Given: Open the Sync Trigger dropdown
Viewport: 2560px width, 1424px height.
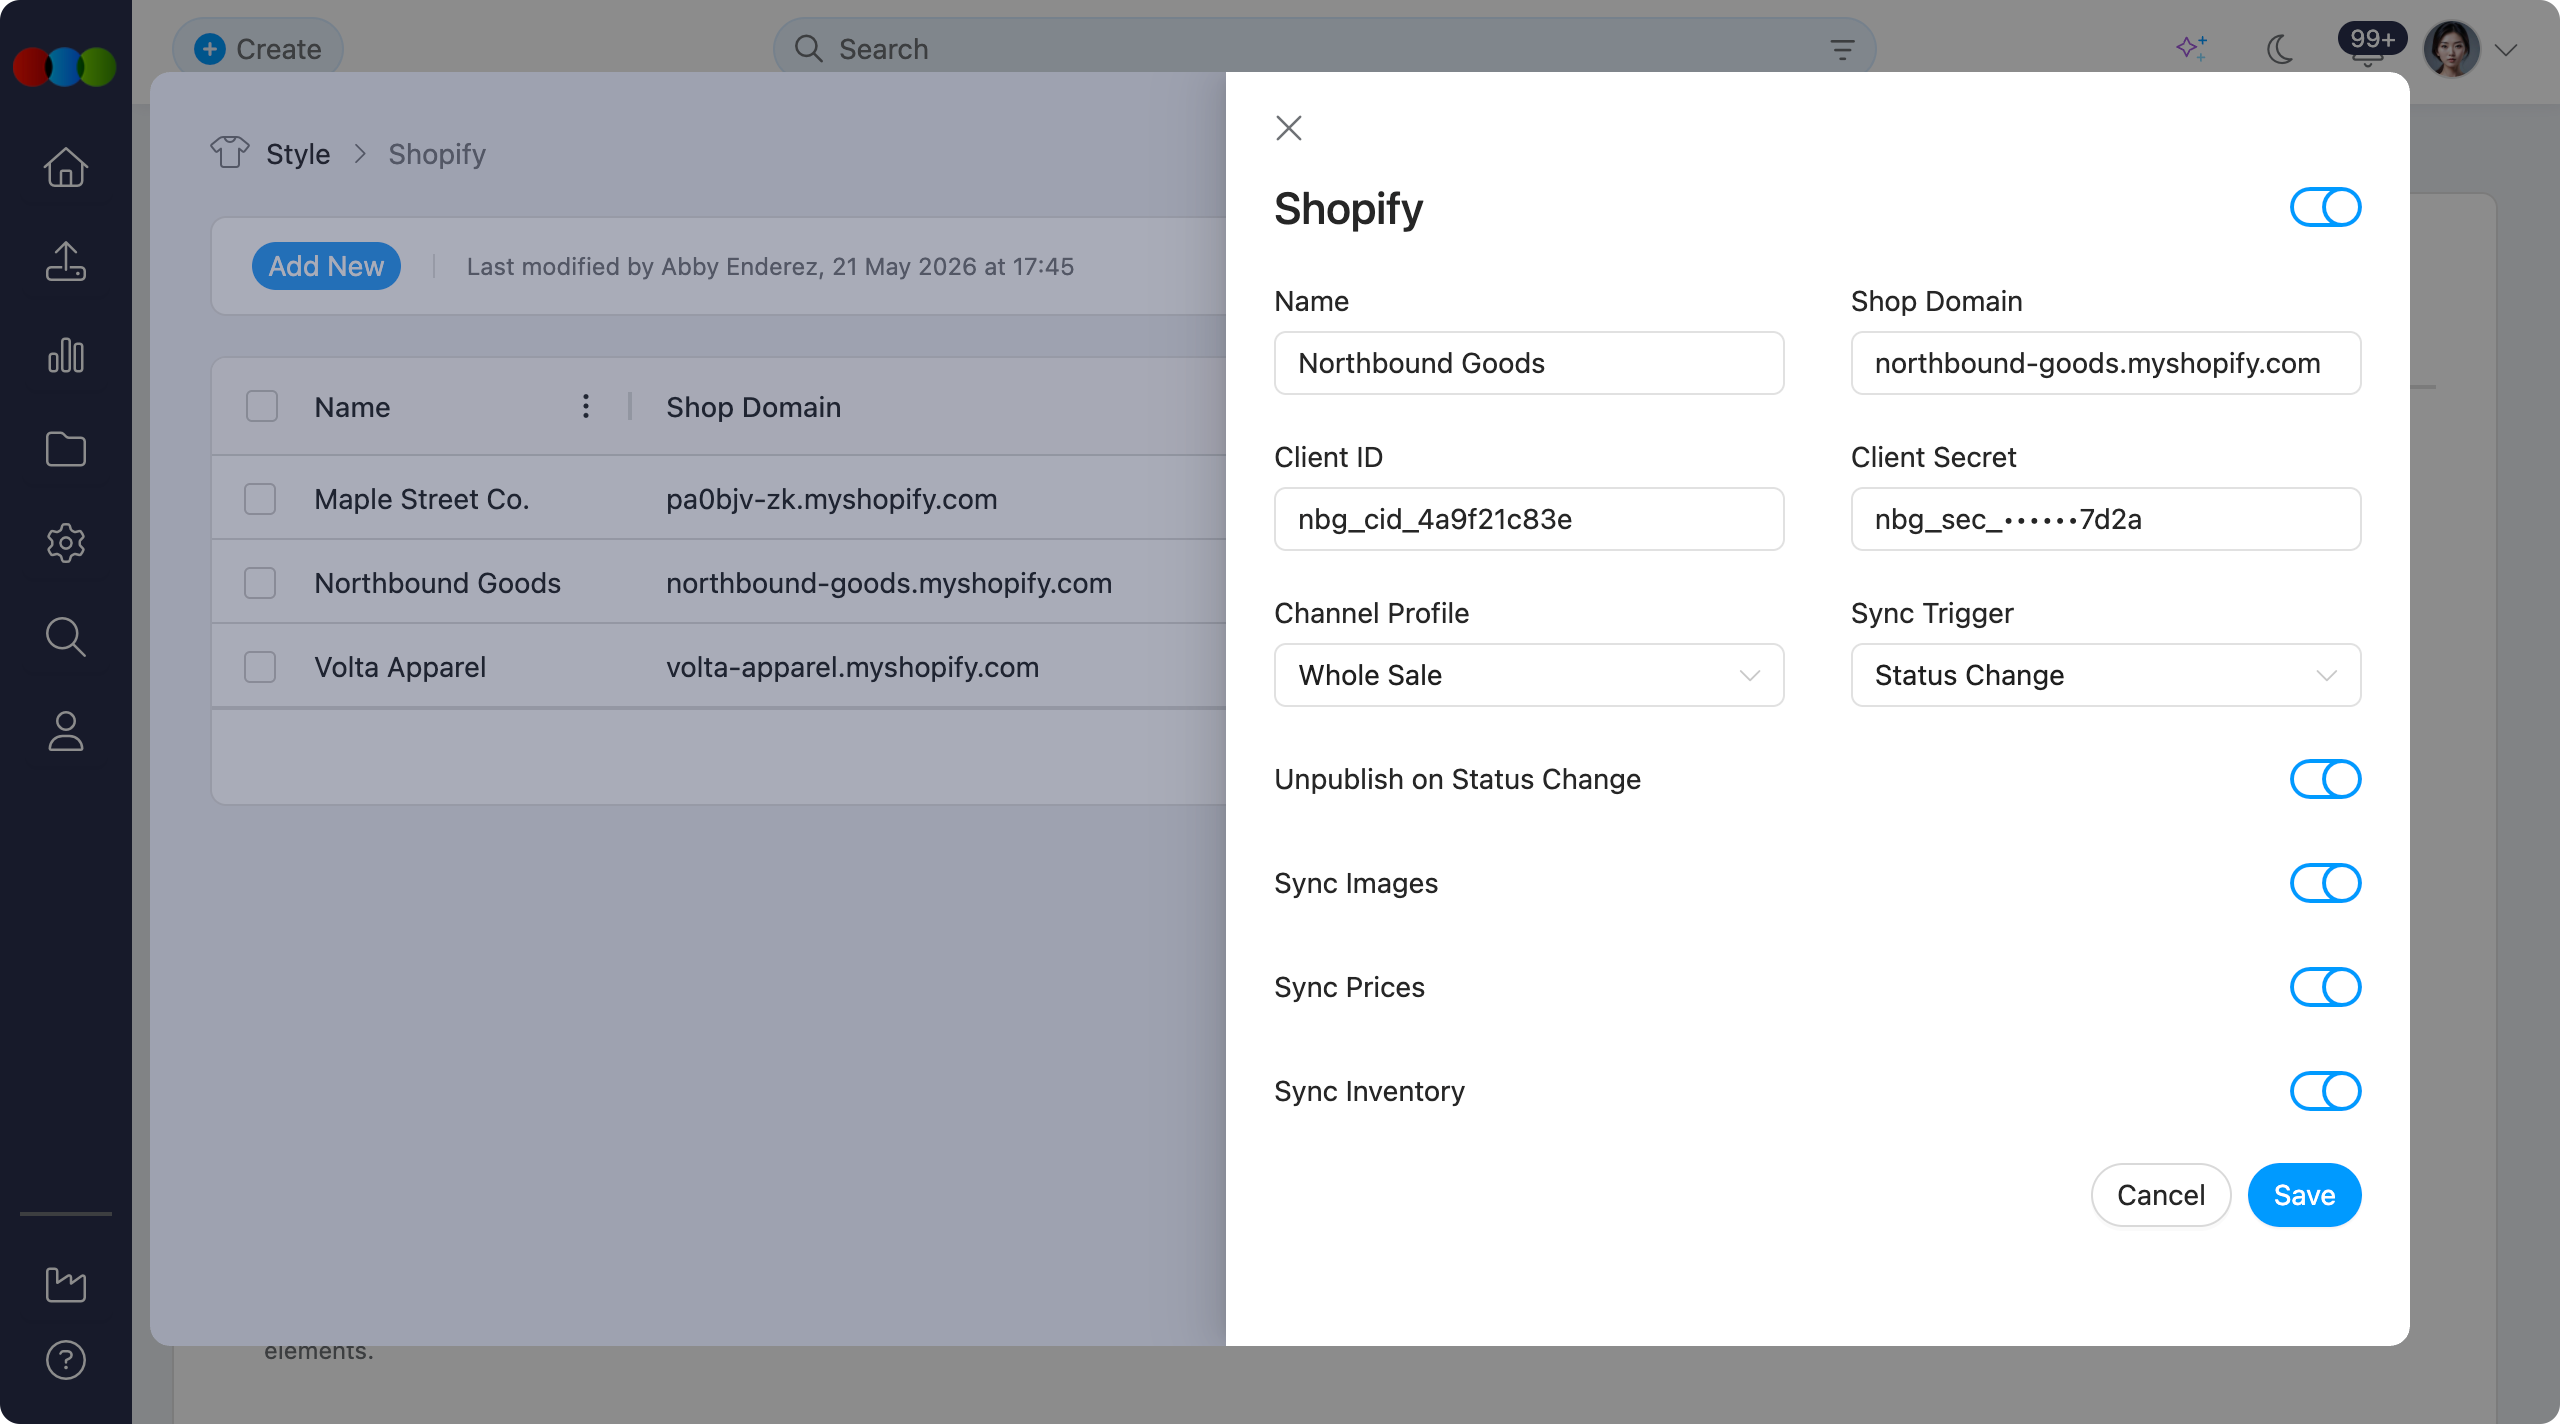Looking at the screenshot, I should pyautogui.click(x=2106, y=675).
